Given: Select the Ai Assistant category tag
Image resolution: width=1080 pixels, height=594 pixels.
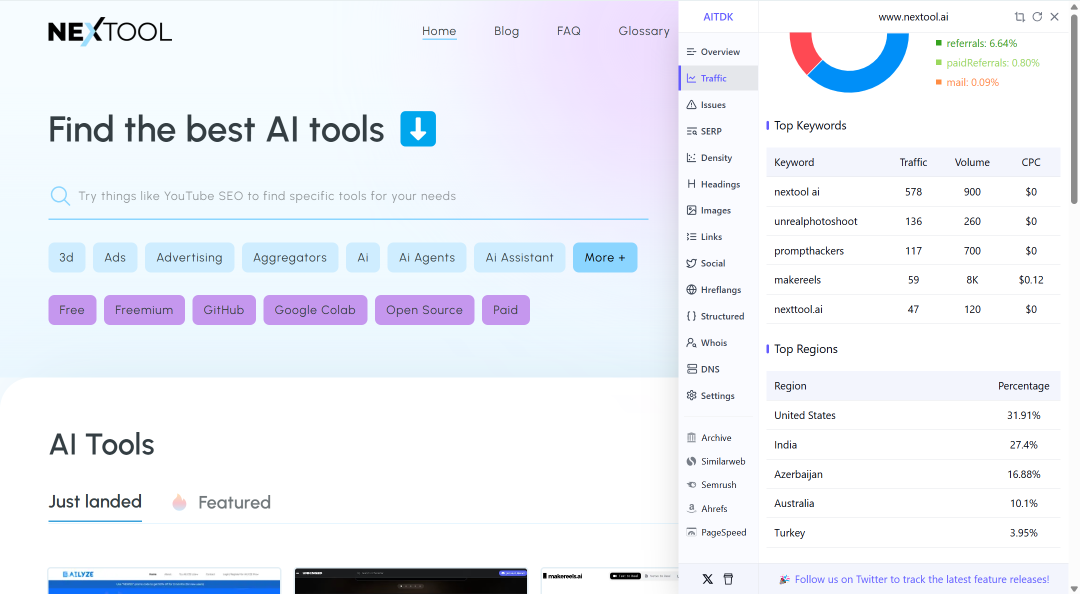Looking at the screenshot, I should point(519,257).
